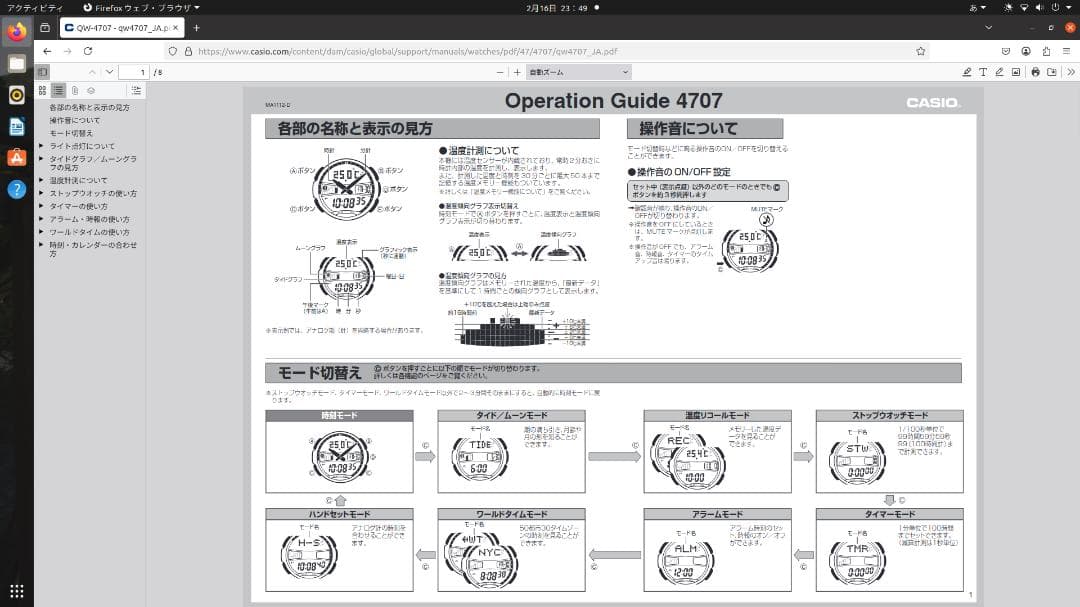Image resolution: width=1080 pixels, height=607 pixels.
Task: Launch Files from the dock
Action: pyautogui.click(x=17, y=63)
